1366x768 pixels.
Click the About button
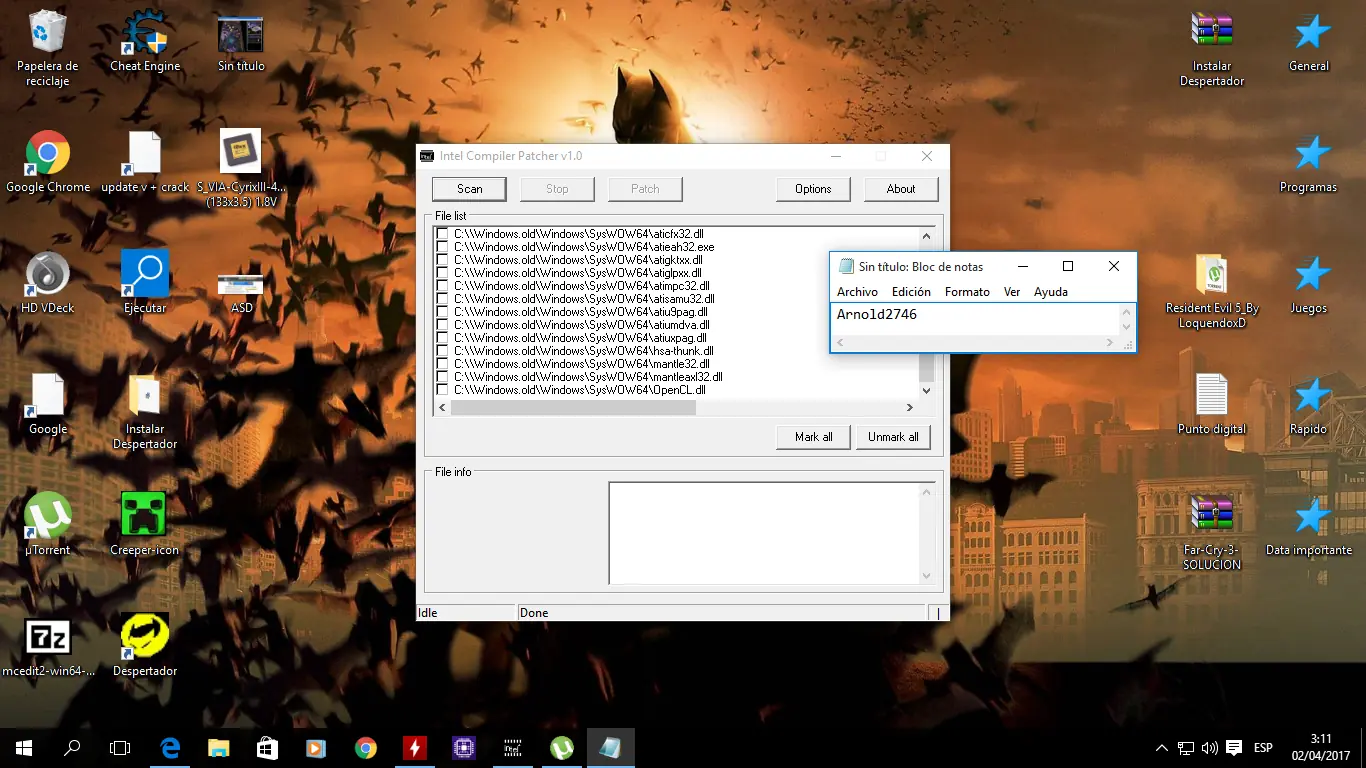901,189
